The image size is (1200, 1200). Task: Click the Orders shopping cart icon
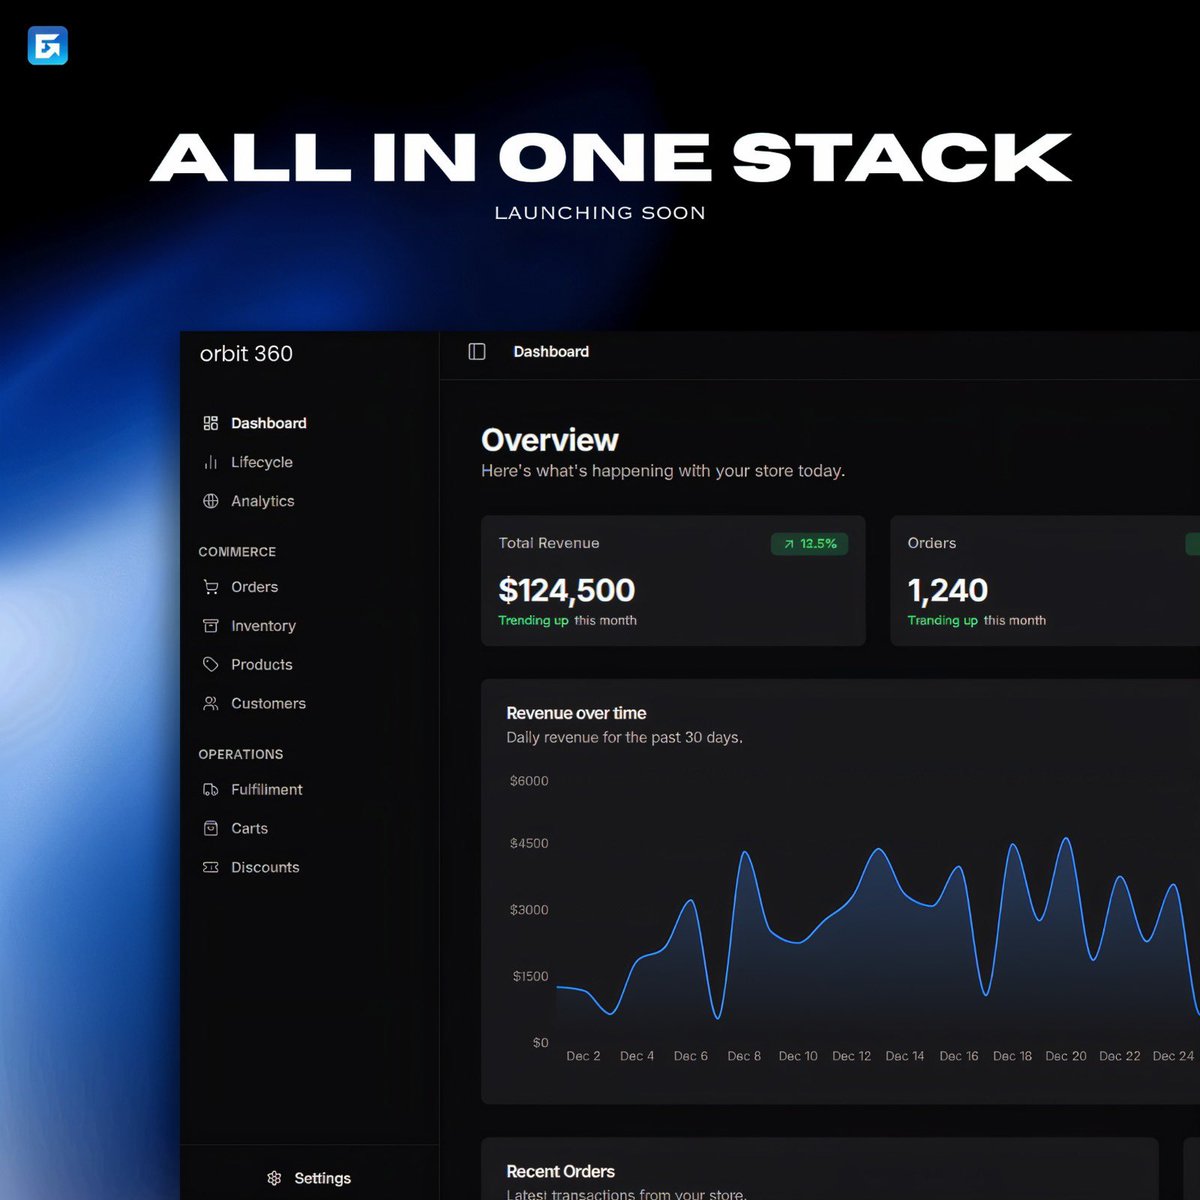tap(210, 587)
